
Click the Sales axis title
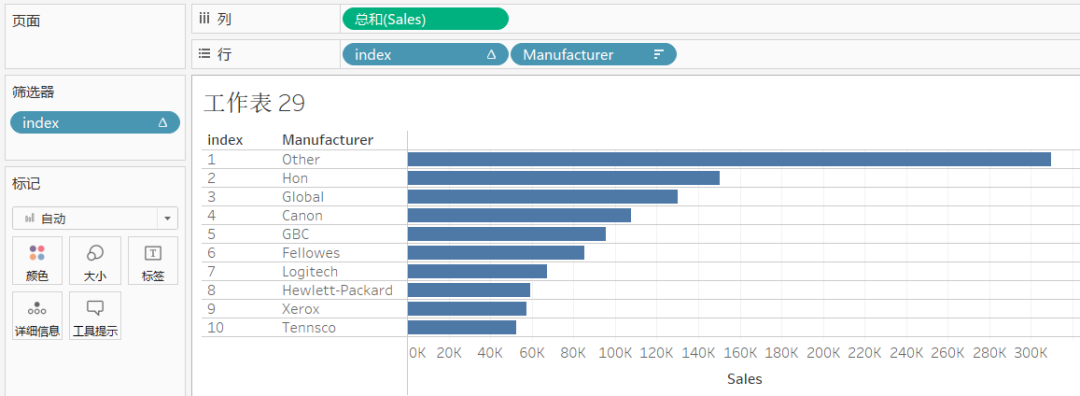745,379
